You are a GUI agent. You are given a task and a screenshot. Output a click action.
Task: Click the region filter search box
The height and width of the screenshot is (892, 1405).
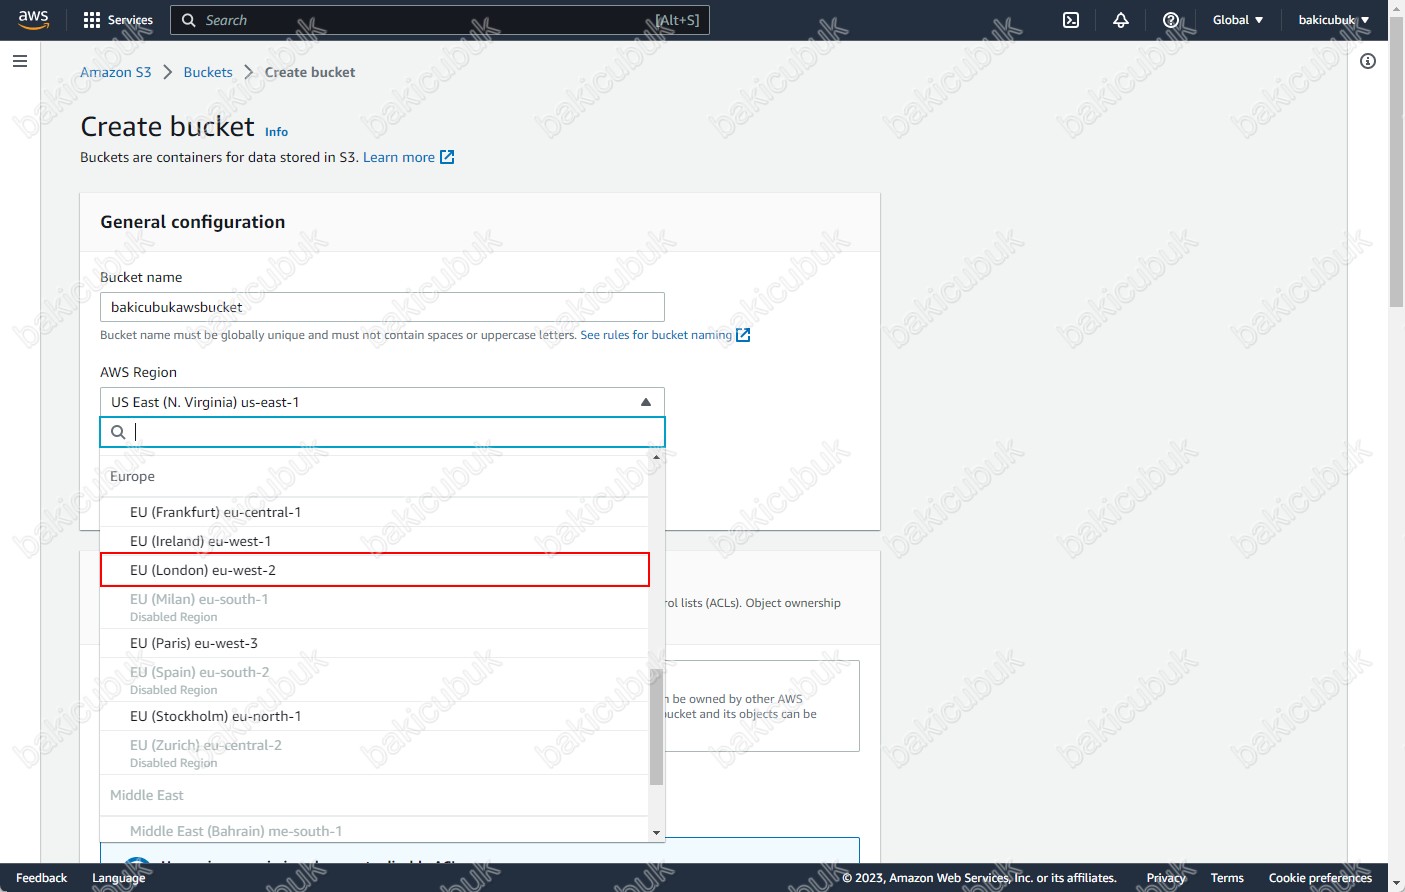coord(382,432)
